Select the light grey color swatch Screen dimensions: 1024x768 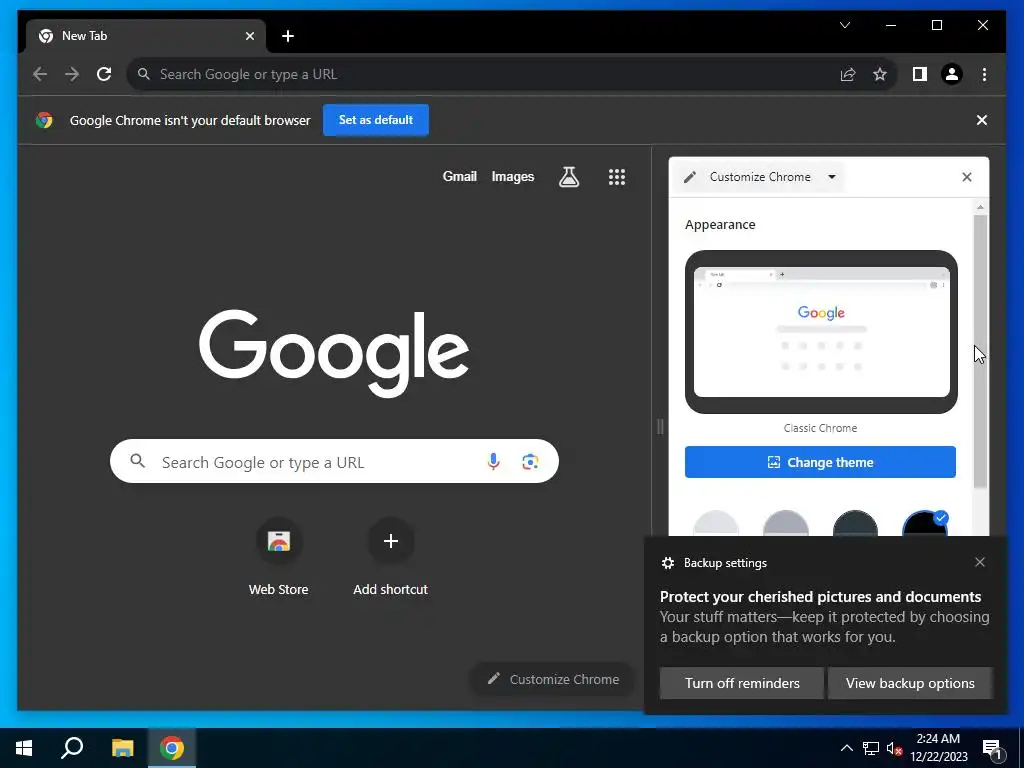[x=716, y=523]
